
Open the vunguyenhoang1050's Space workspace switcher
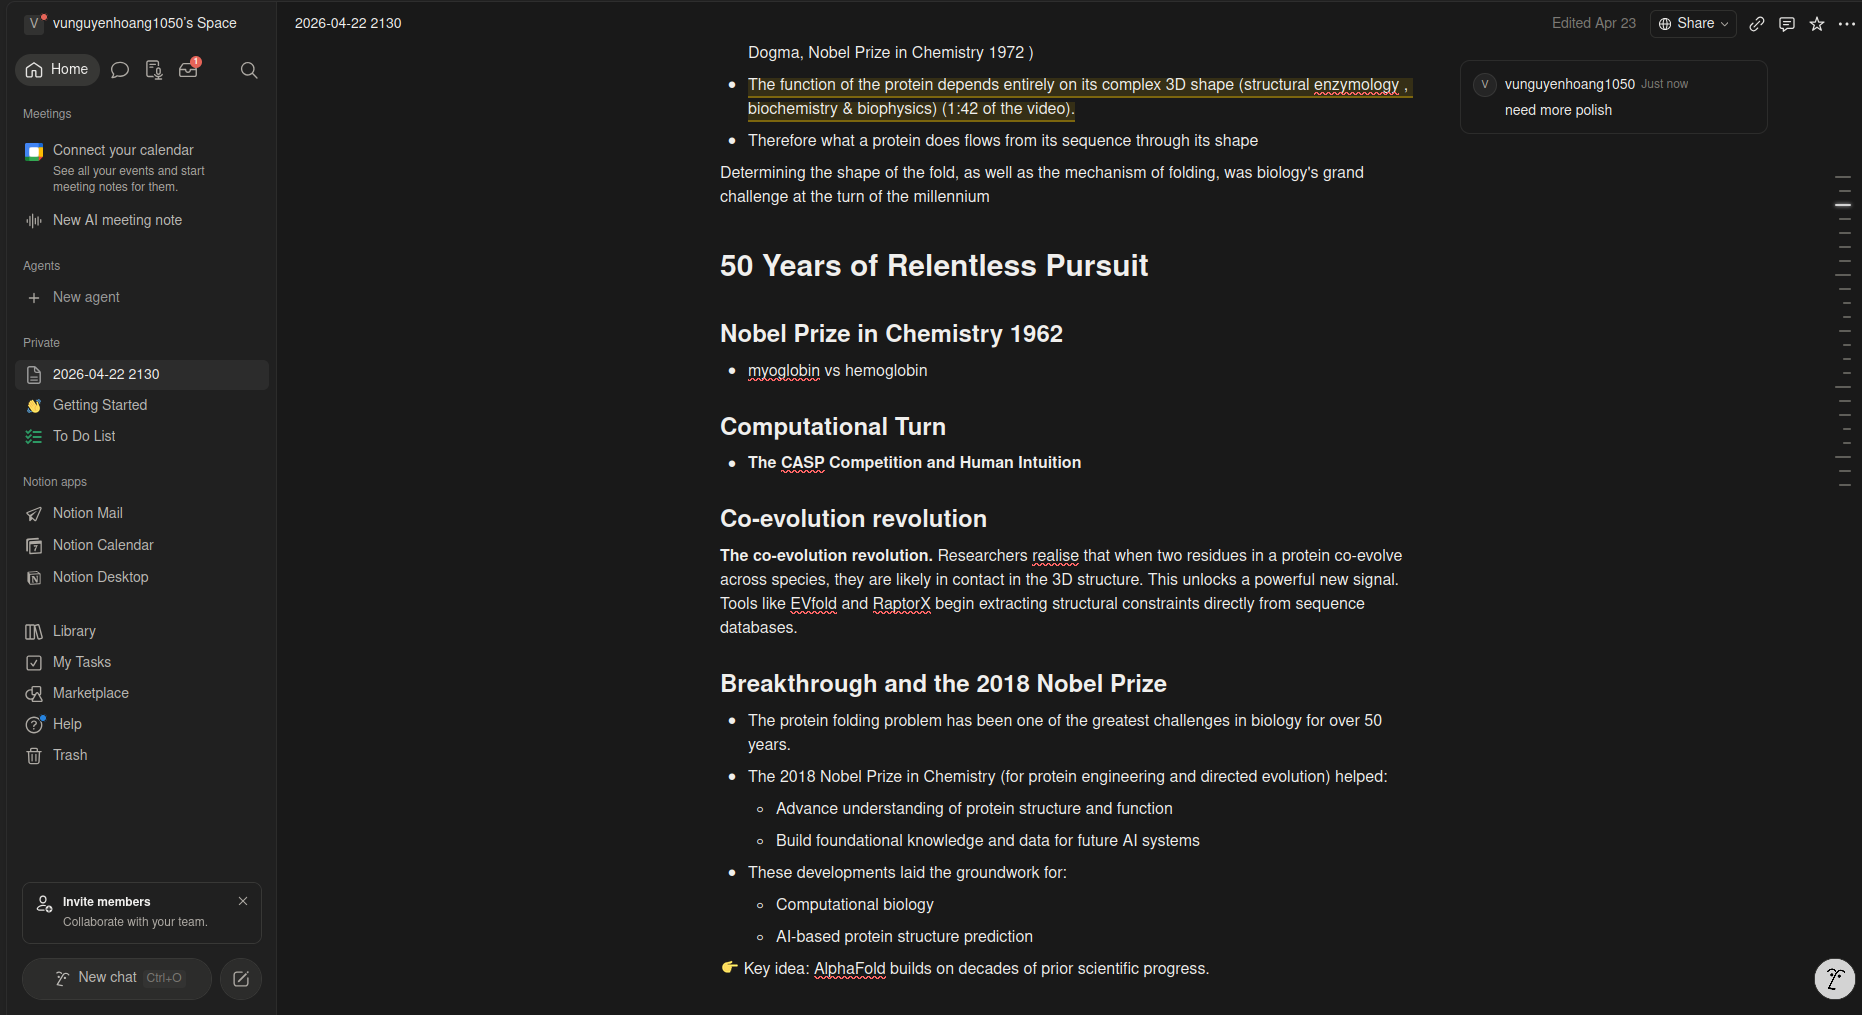pyautogui.click(x=131, y=23)
